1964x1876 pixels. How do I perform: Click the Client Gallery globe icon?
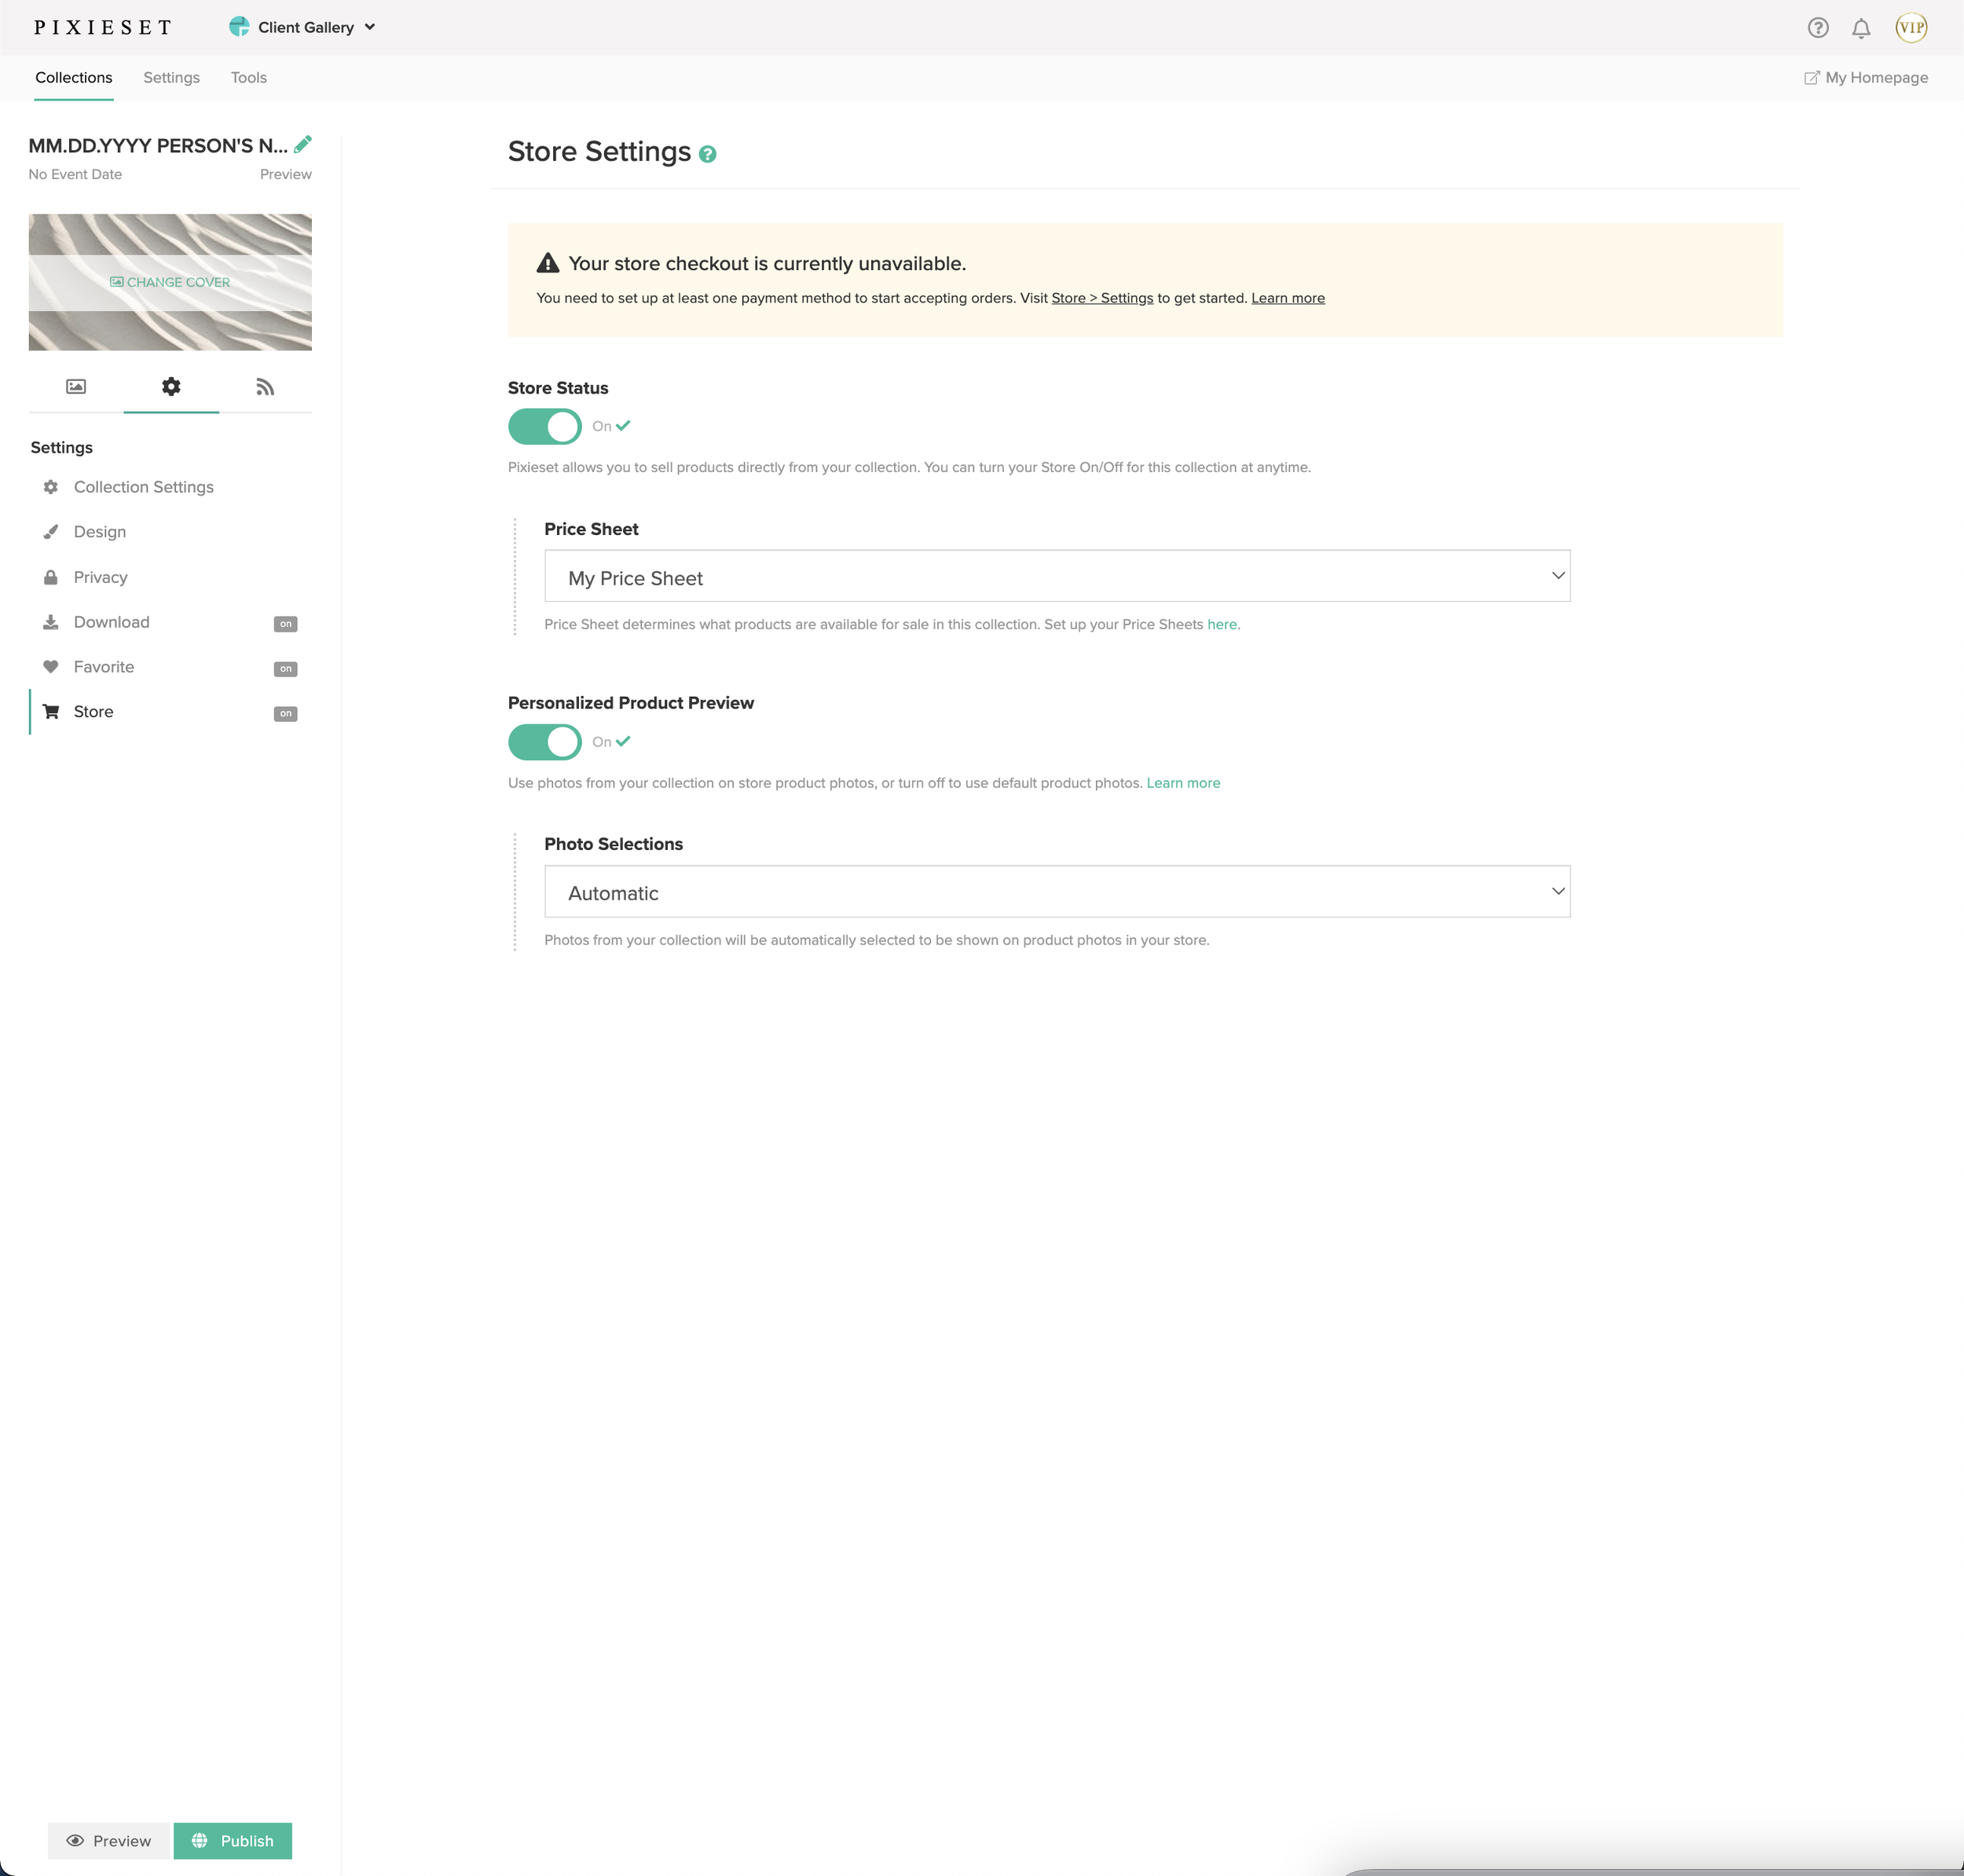click(x=239, y=27)
